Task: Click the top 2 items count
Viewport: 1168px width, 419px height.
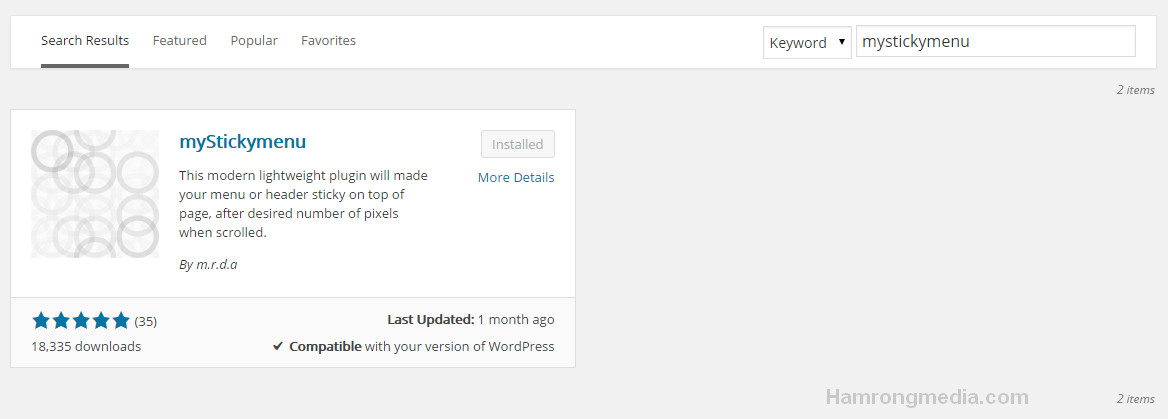Action: 1135,90
